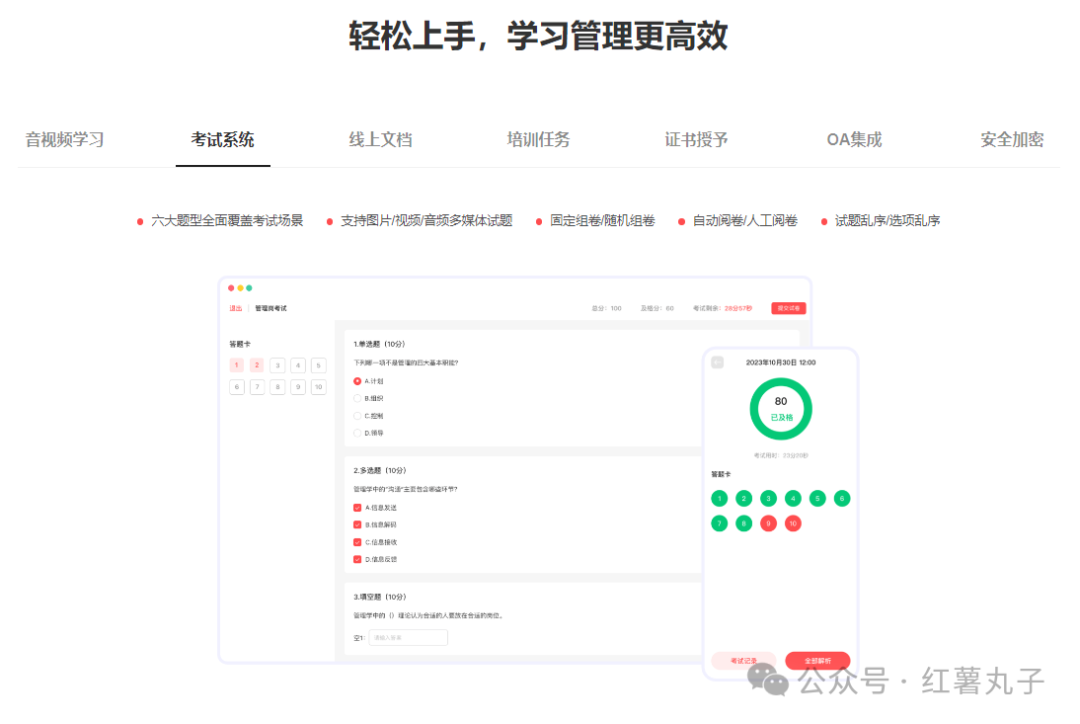Click the heading 轻松上手，学习管理更高效
Screen dimensions: 1080x724
coord(538,36)
